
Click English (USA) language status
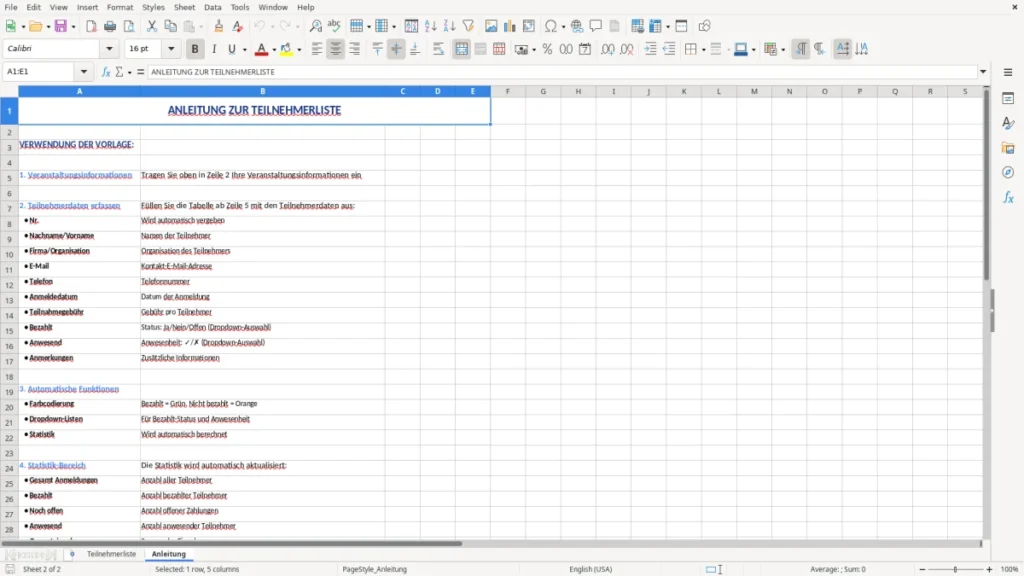tap(590, 569)
